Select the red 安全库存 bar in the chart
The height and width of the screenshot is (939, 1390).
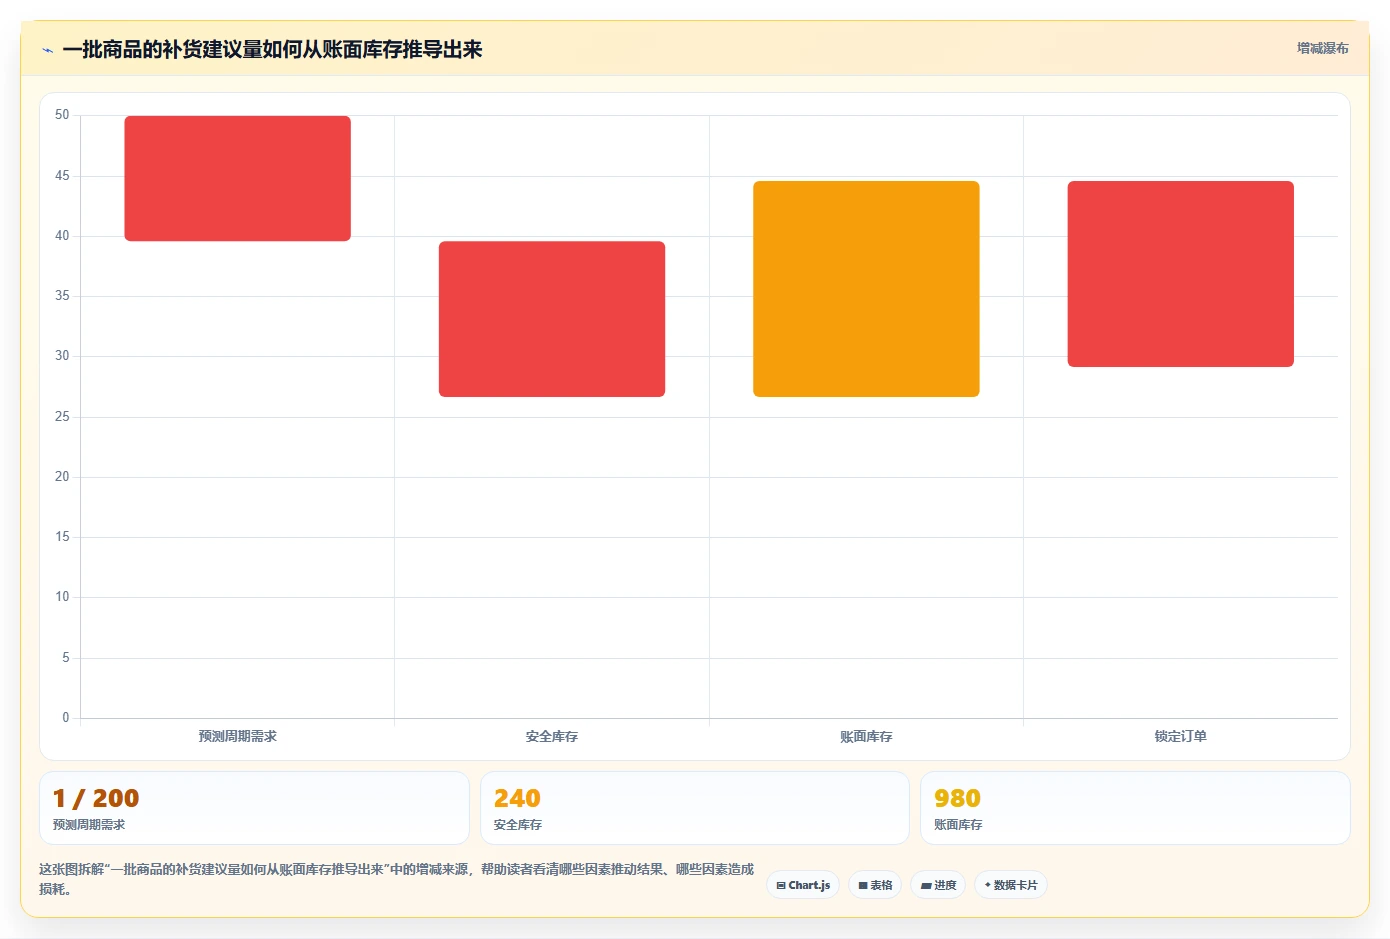552,319
